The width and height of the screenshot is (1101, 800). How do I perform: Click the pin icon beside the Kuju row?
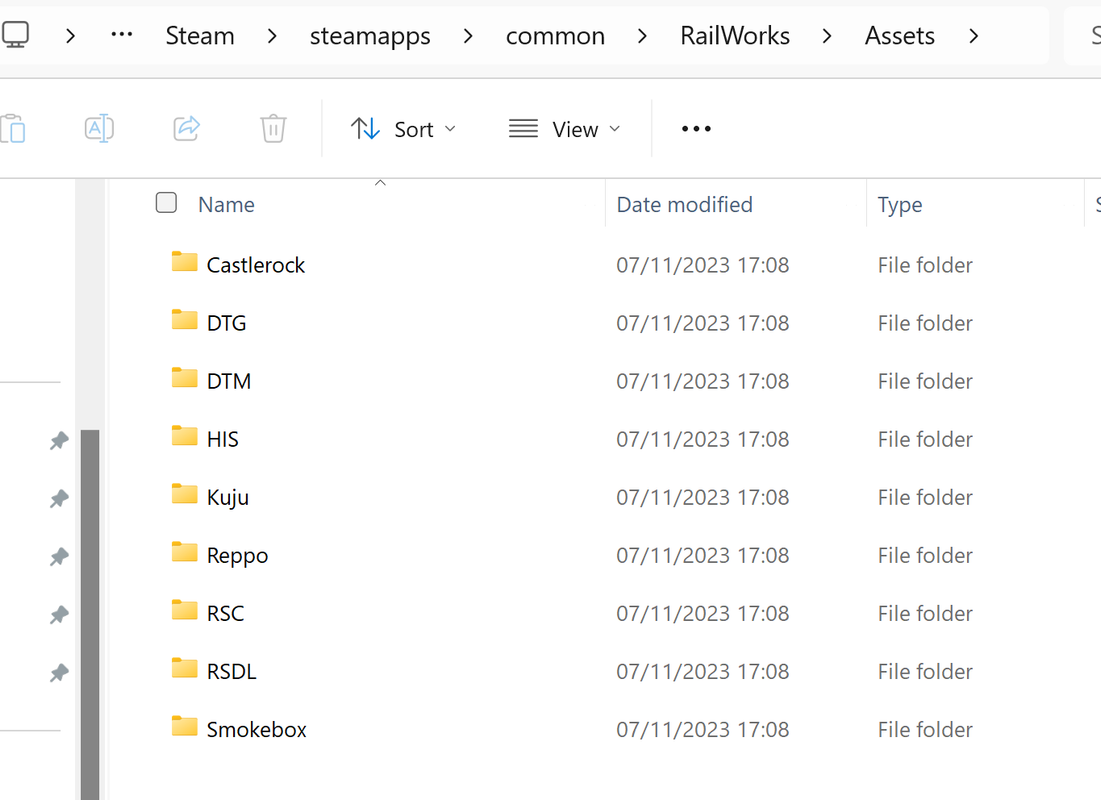[x=59, y=499]
